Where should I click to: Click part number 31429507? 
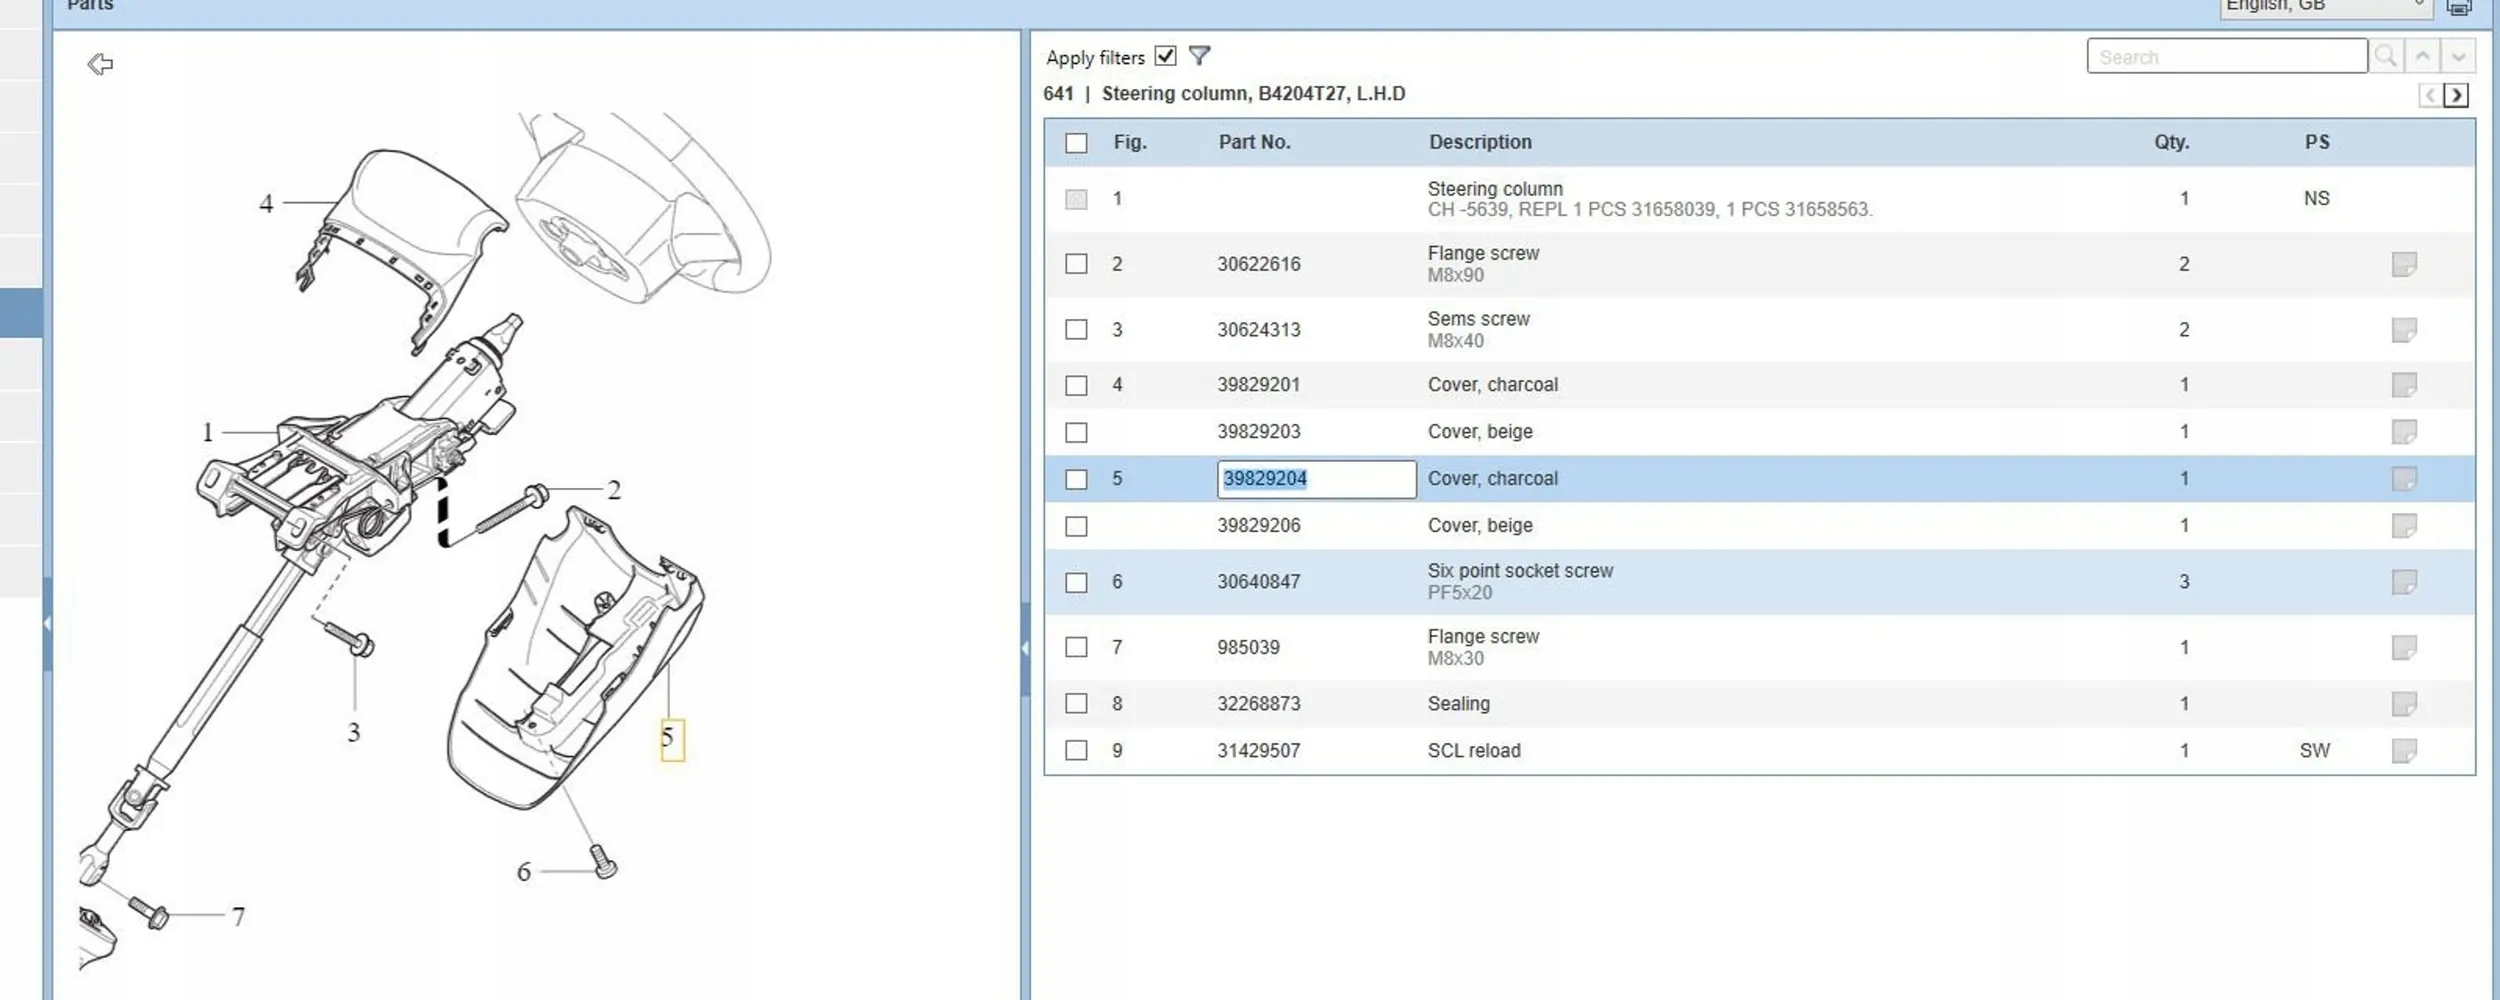(x=1259, y=750)
